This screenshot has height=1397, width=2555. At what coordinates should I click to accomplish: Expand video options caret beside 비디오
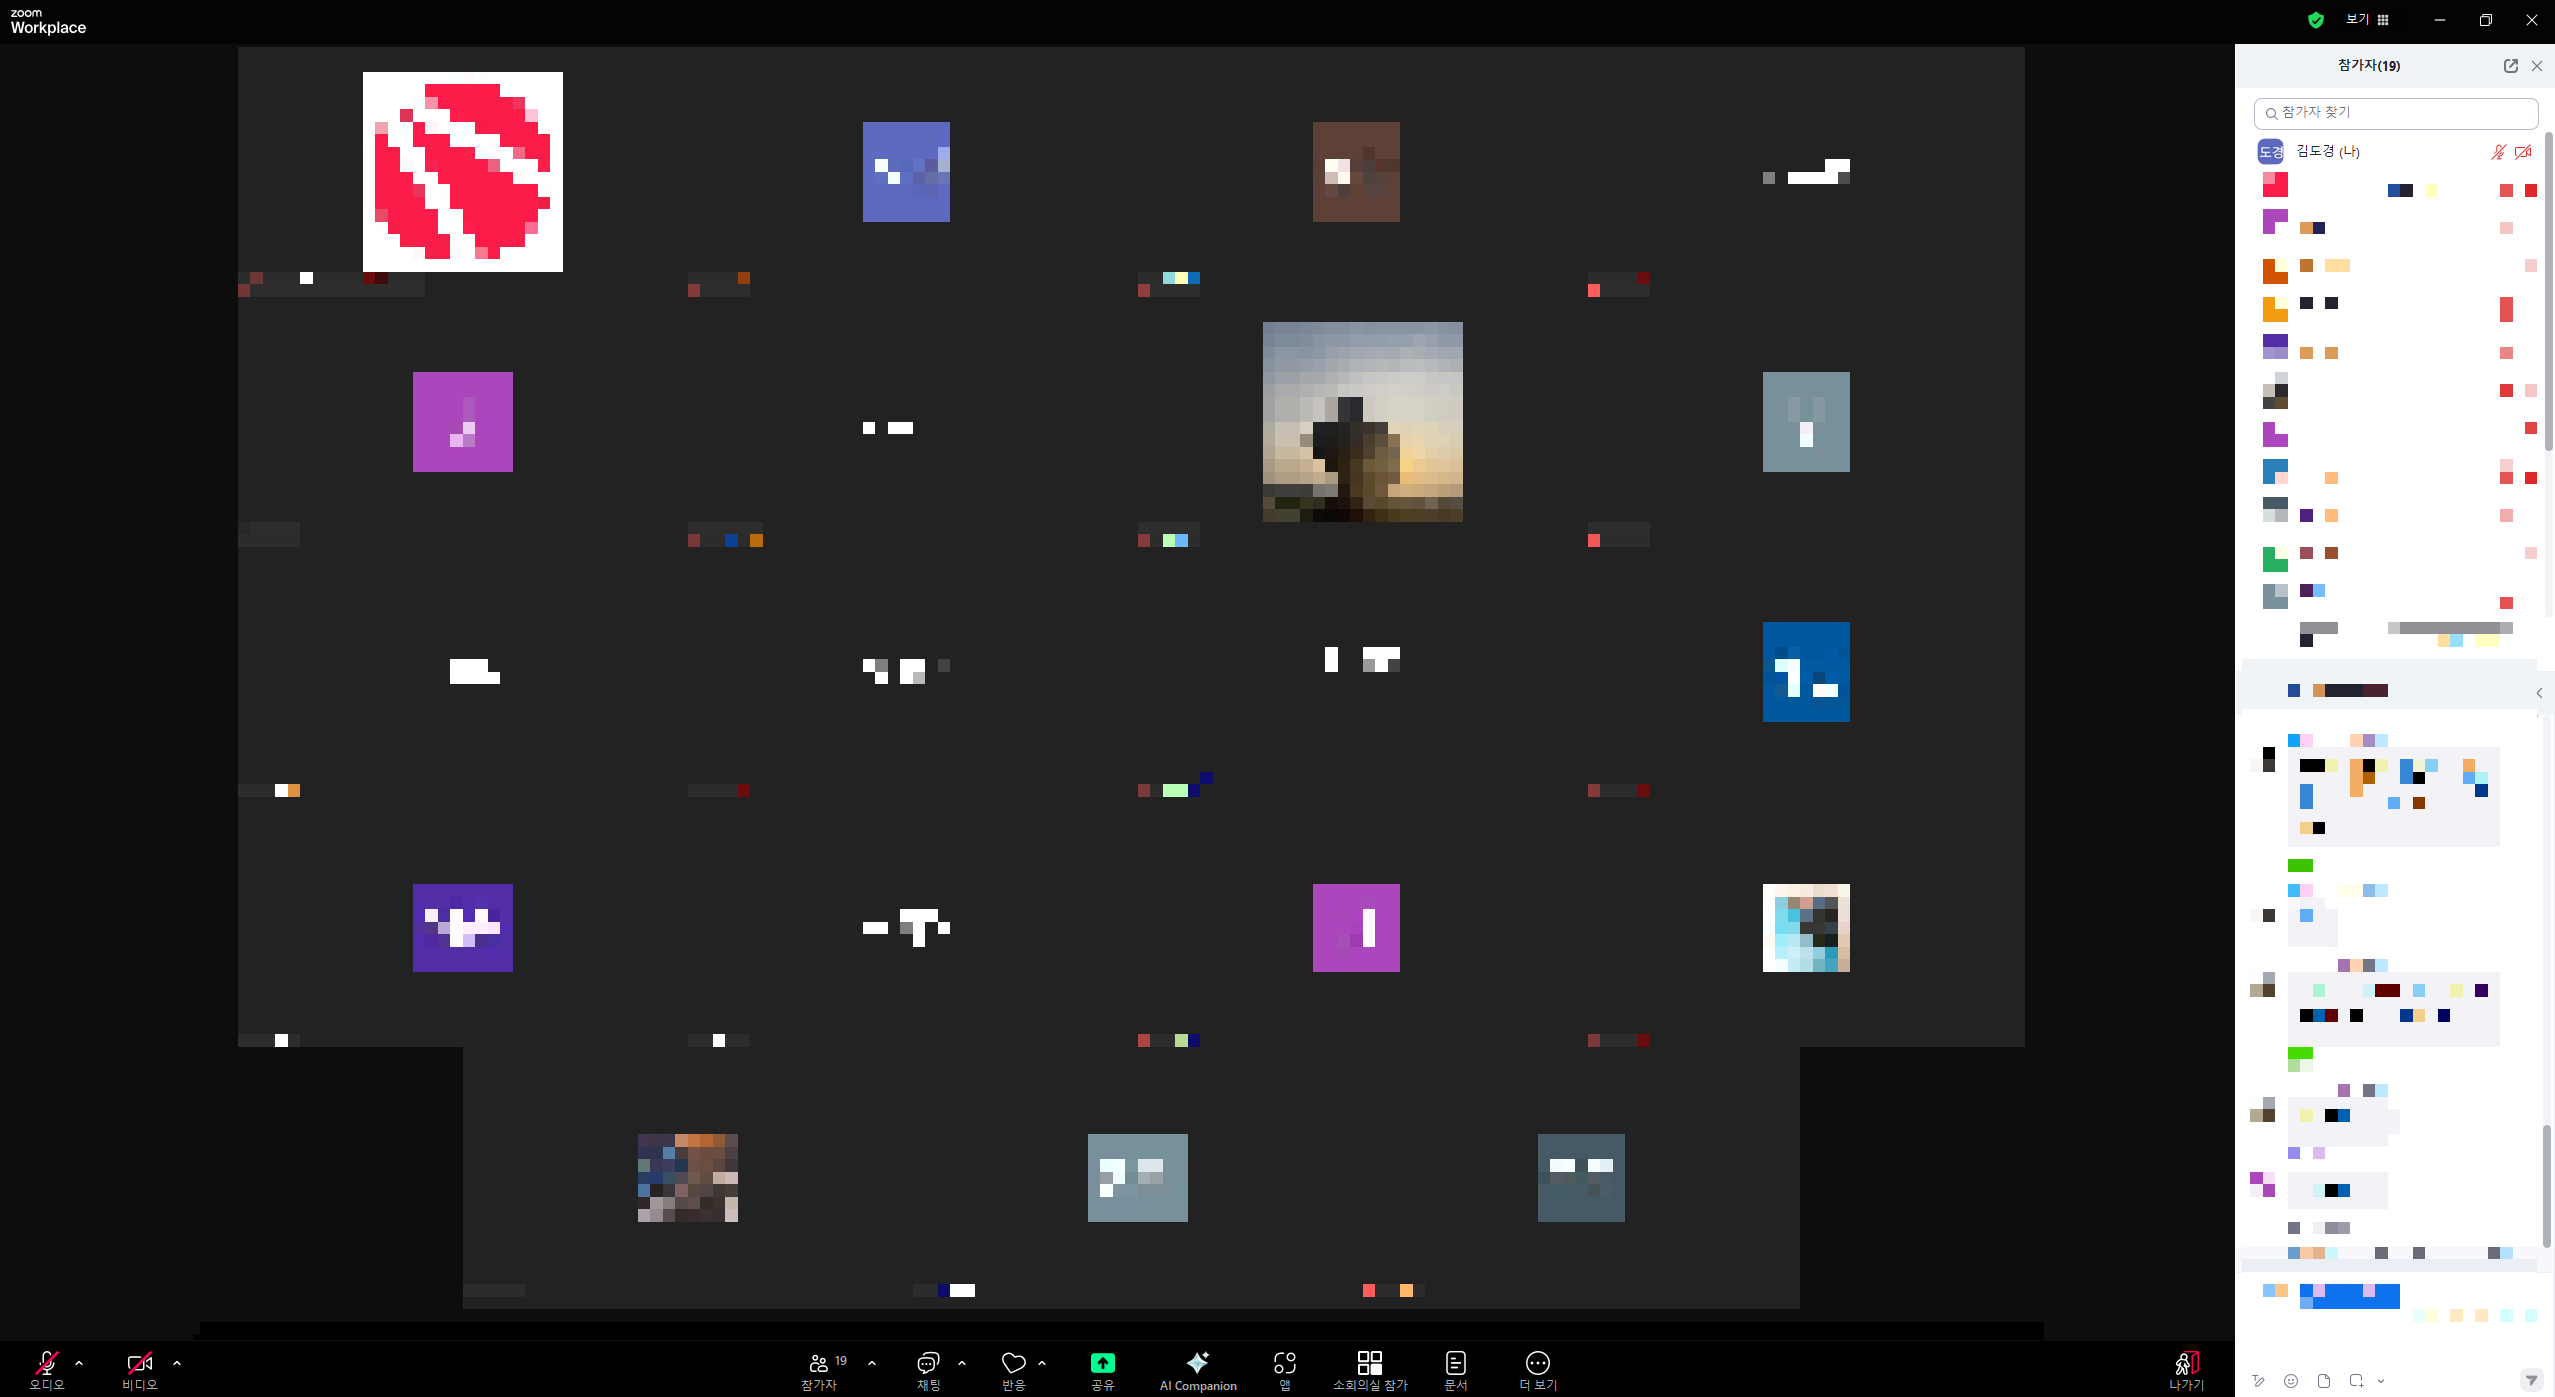click(x=177, y=1363)
